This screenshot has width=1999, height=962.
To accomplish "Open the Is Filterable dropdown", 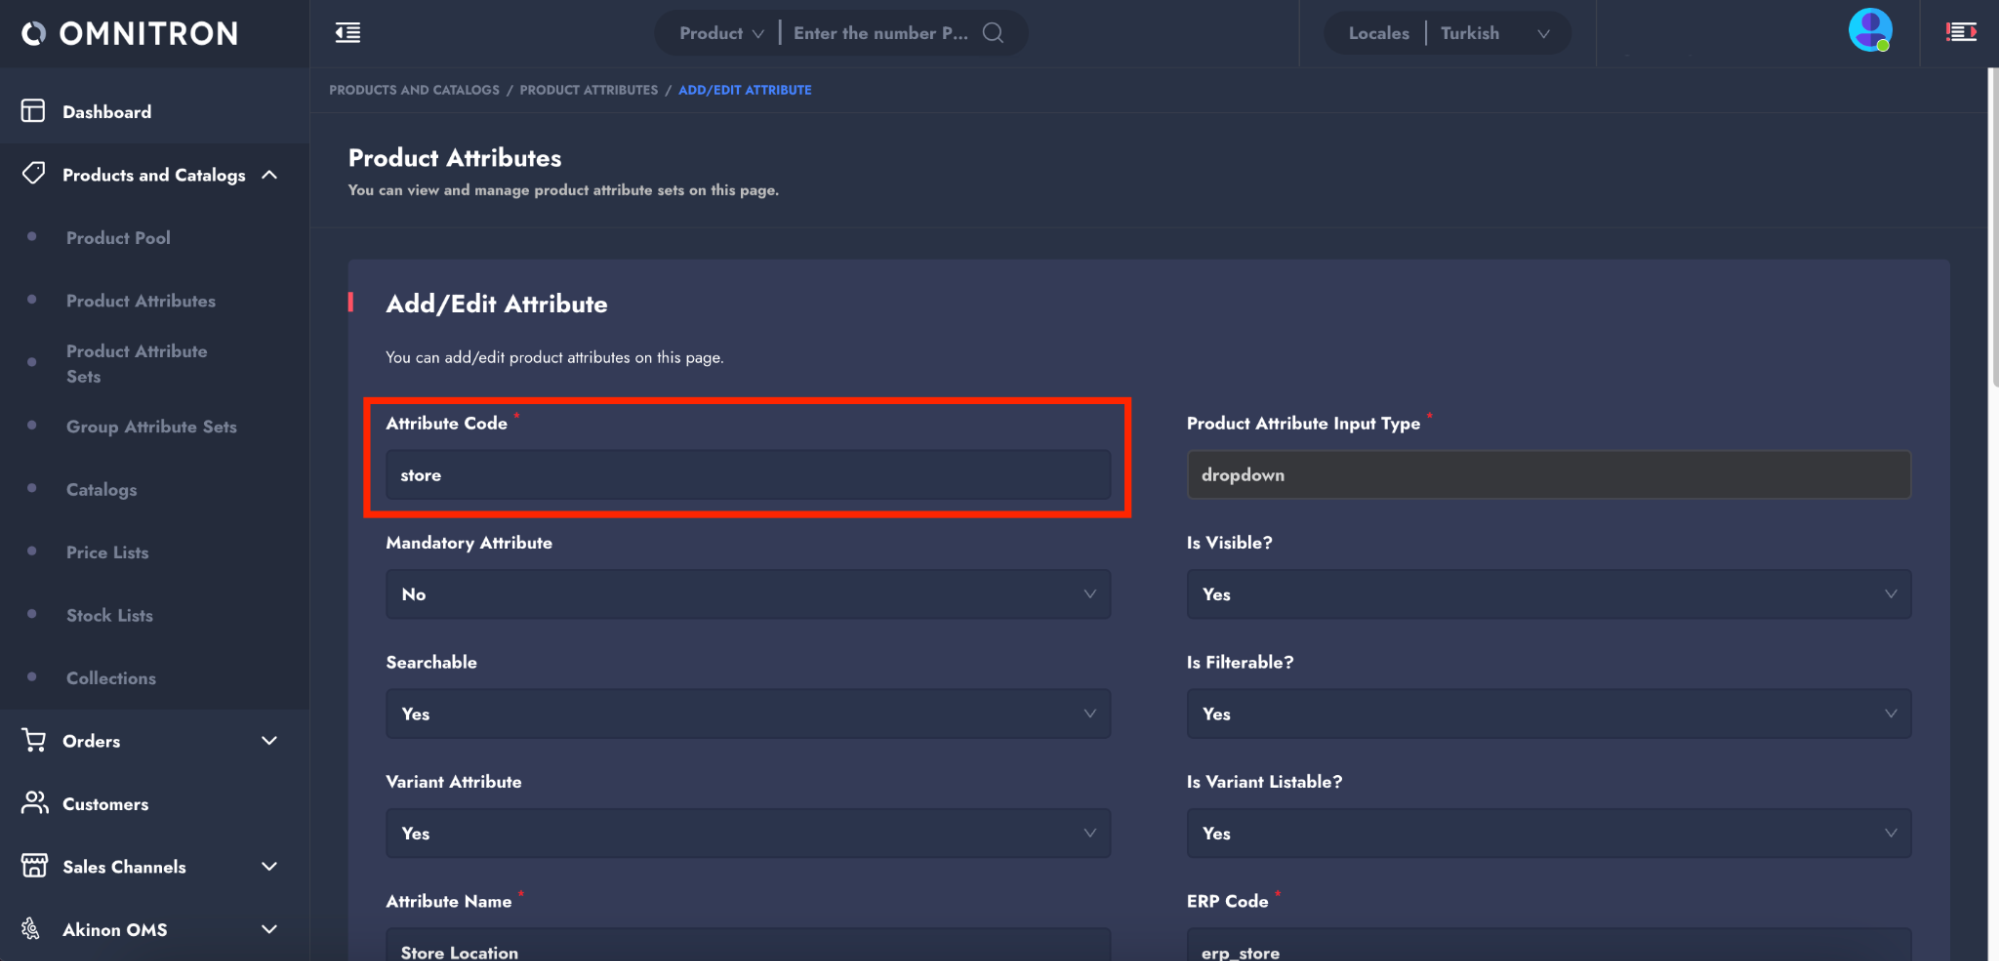I will 1548,714.
